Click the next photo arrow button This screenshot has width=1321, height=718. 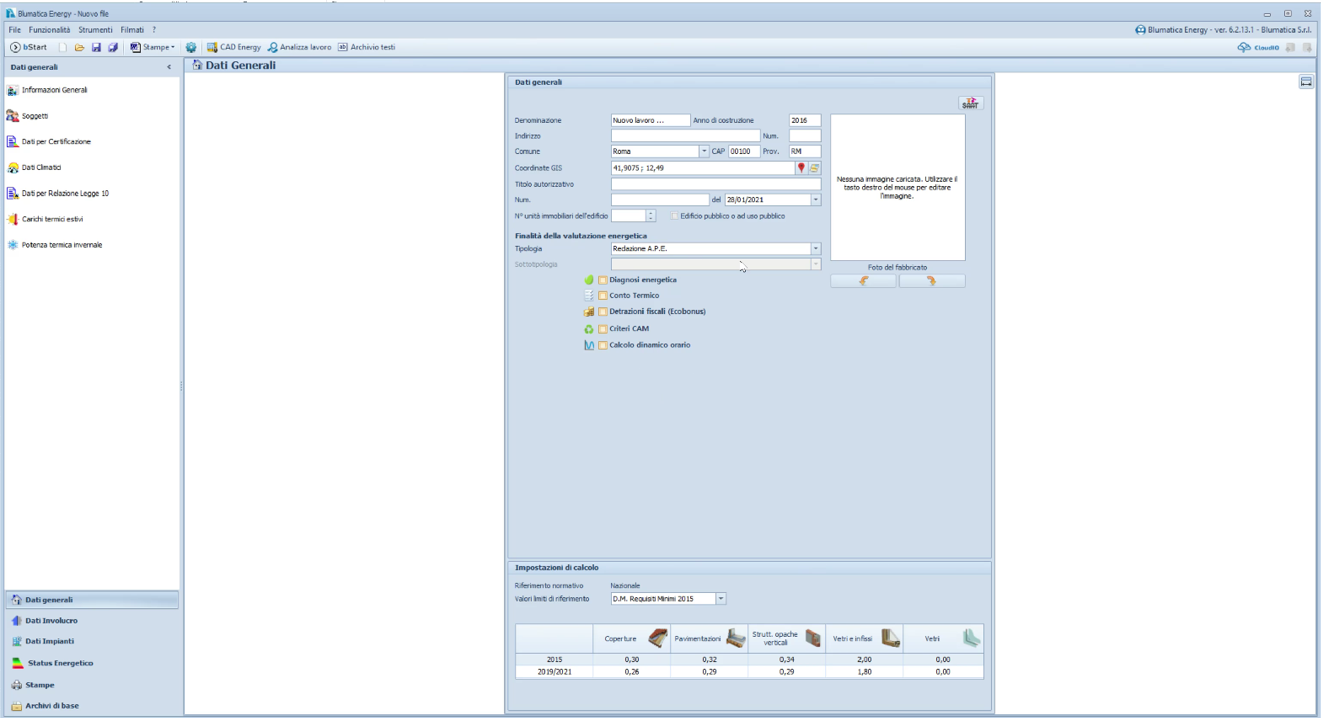click(x=932, y=281)
